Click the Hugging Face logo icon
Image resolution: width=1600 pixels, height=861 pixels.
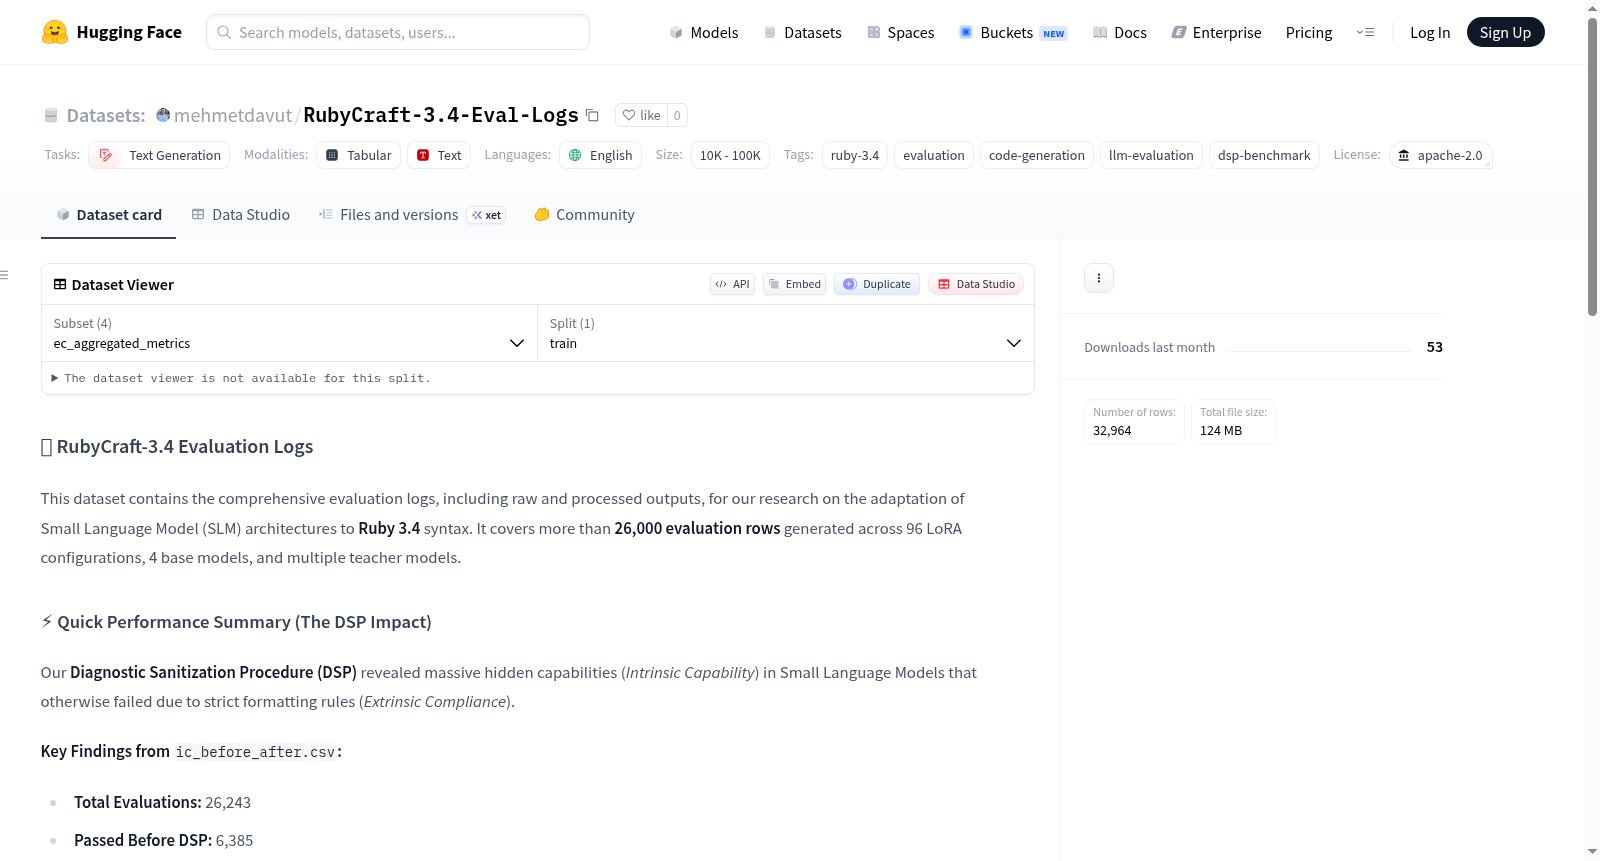click(x=55, y=32)
